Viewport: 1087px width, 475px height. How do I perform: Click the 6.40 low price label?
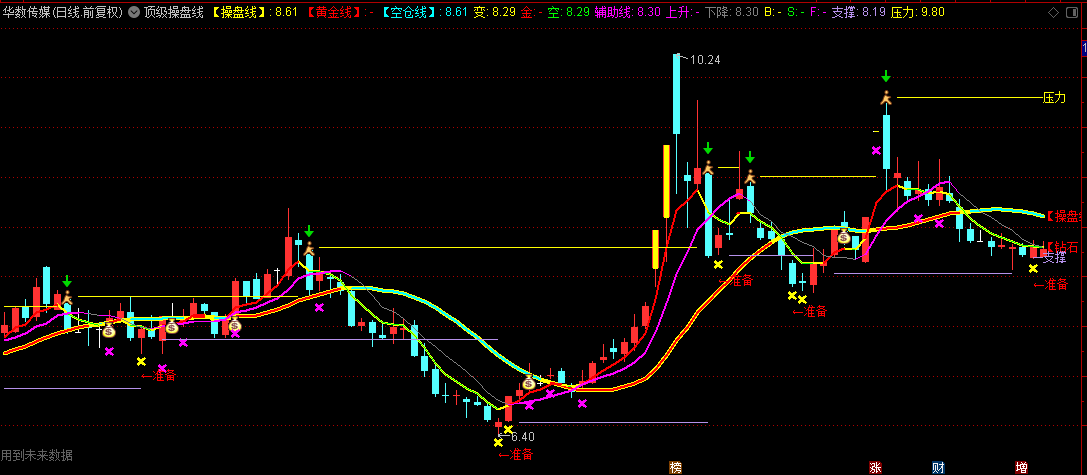(x=523, y=437)
